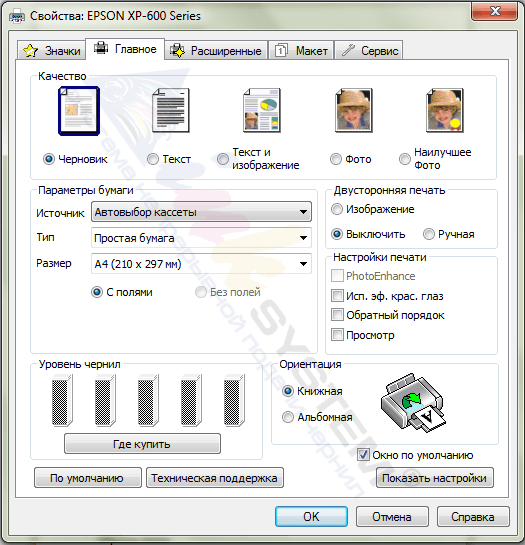Switch to the Макет tab
Viewport: 525px width, 545px height.
click(x=301, y=50)
